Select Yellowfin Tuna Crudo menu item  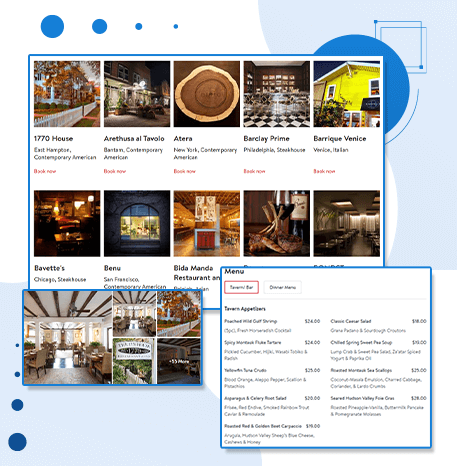click(245, 370)
